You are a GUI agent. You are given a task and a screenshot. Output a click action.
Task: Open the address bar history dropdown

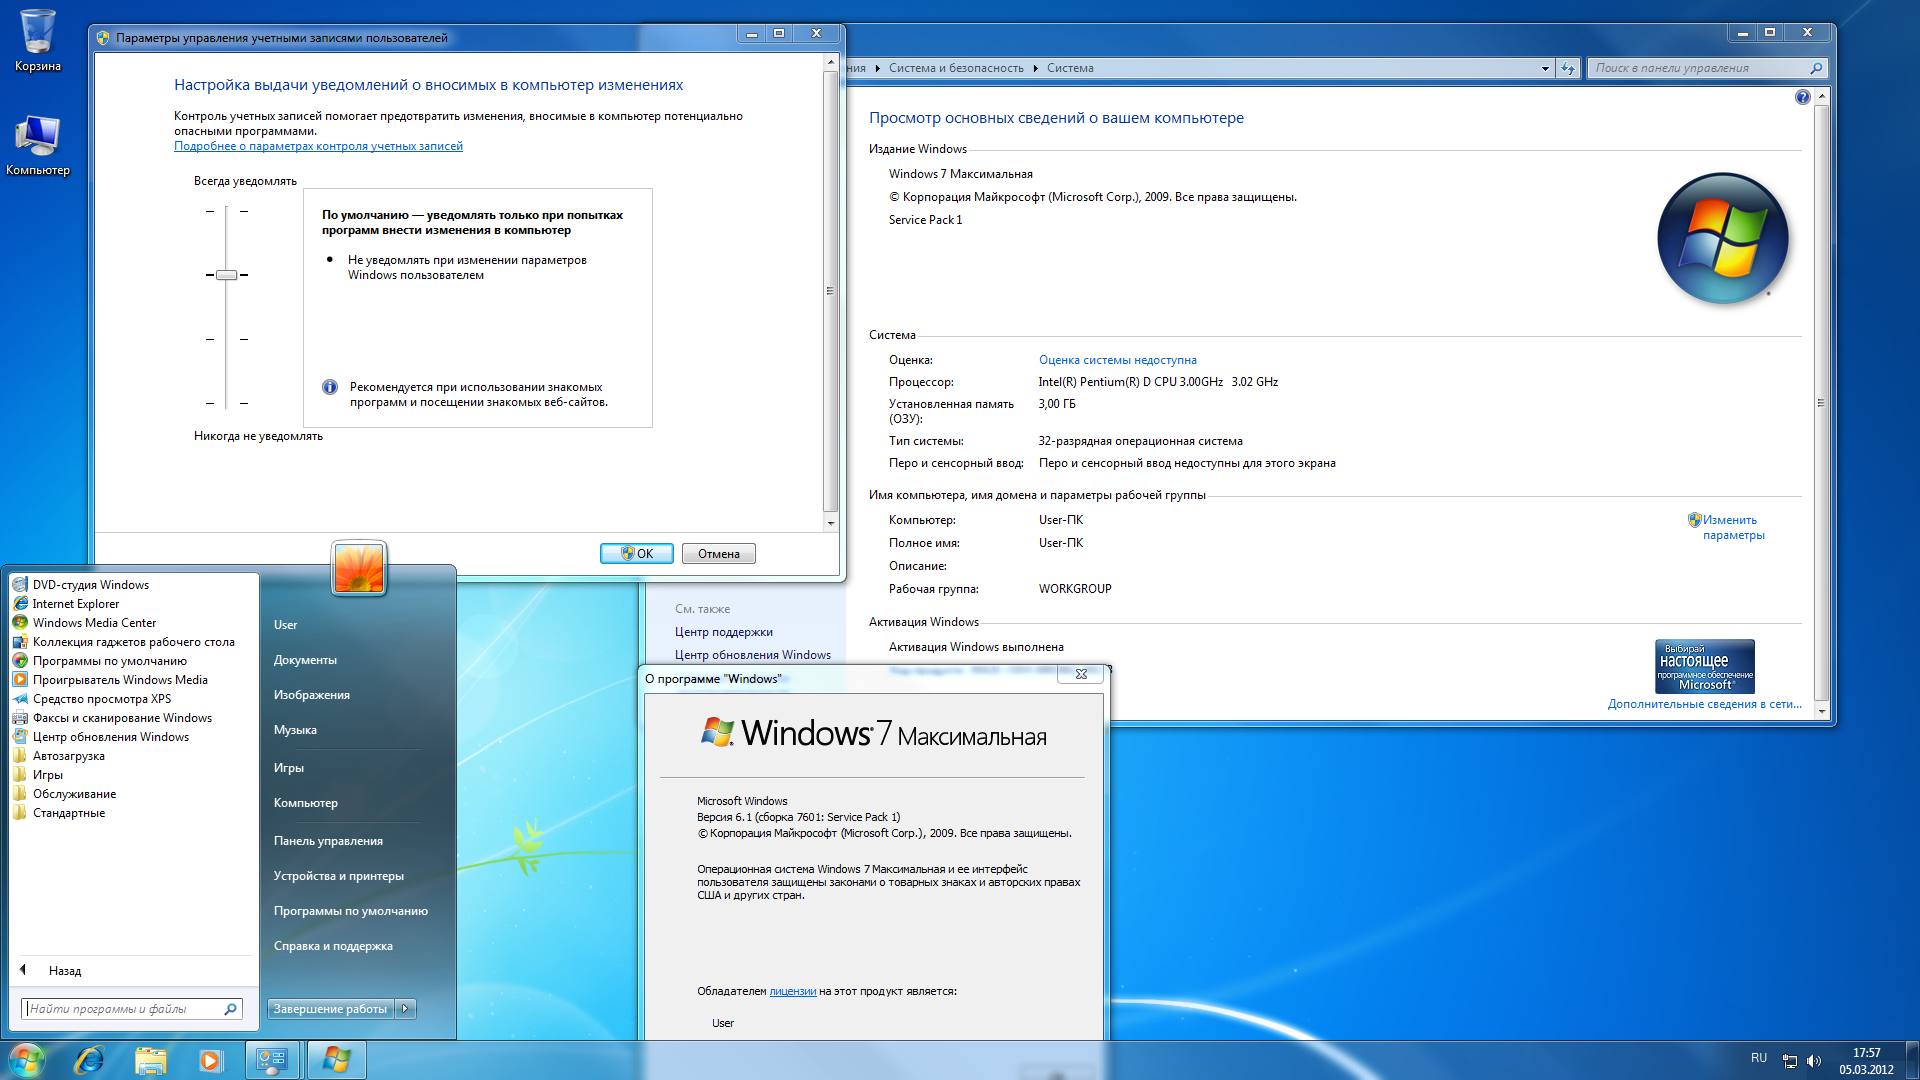(1545, 68)
